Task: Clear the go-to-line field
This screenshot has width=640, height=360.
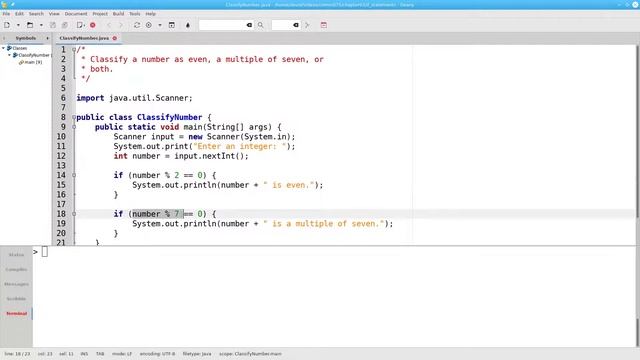Action: pos(296,25)
